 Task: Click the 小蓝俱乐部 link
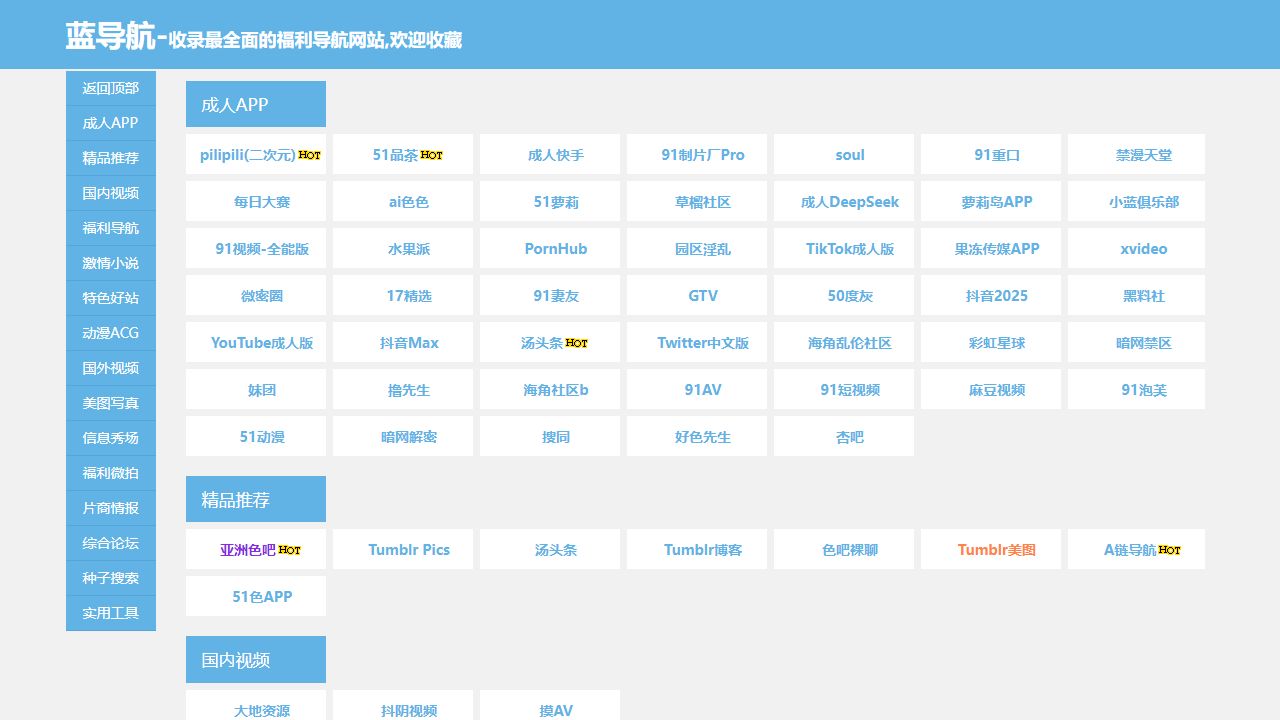pyautogui.click(x=1144, y=202)
